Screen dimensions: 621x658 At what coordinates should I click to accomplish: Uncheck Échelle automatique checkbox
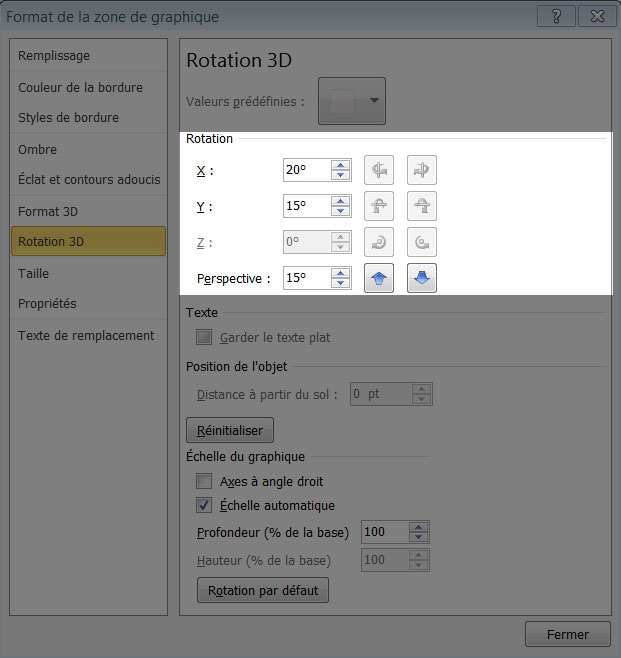pos(204,505)
